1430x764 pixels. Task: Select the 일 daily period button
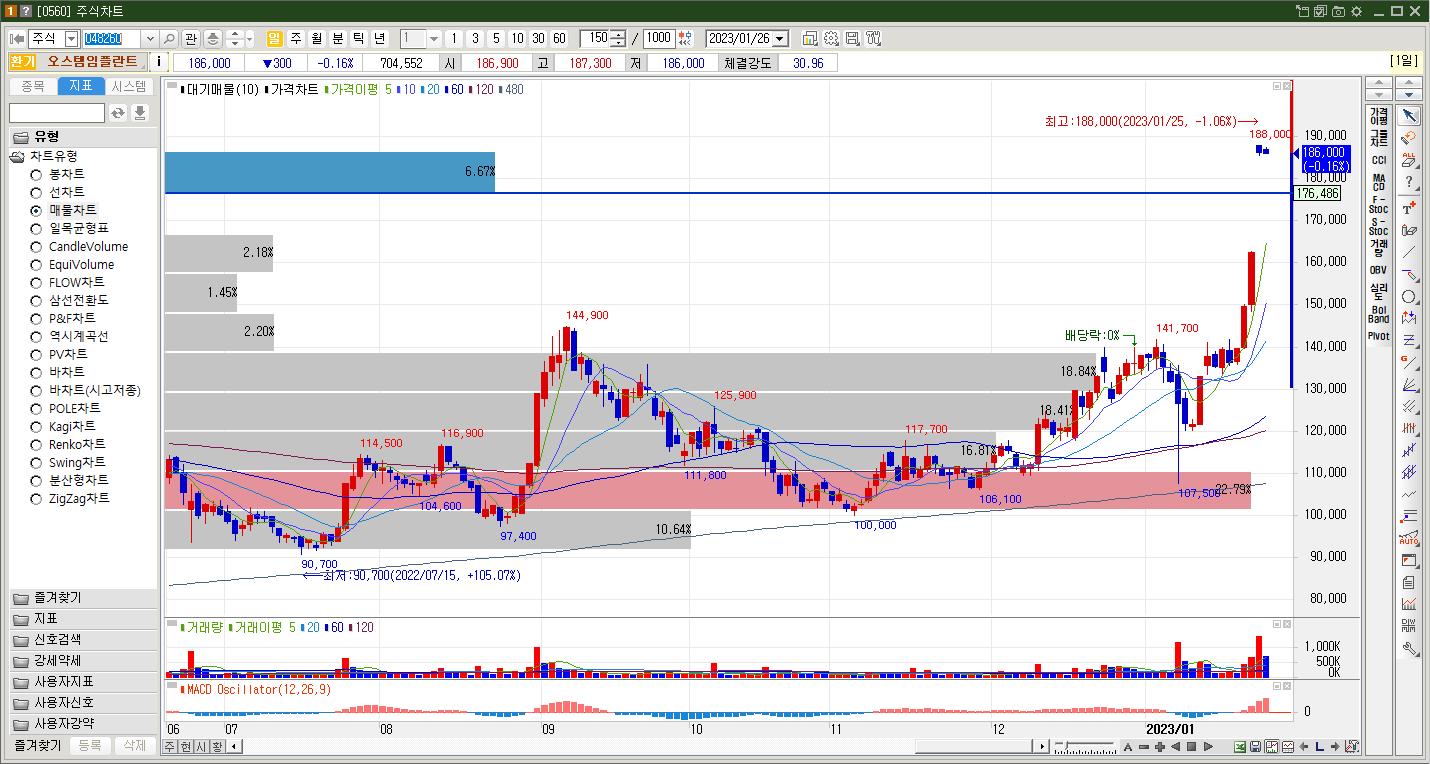pyautogui.click(x=274, y=38)
